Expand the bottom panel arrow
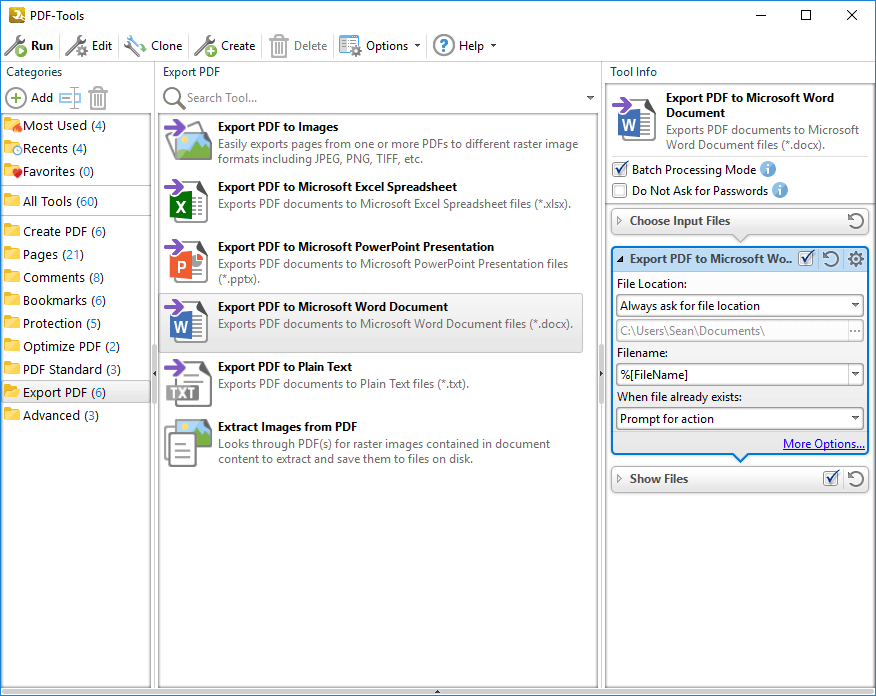 coord(437,692)
